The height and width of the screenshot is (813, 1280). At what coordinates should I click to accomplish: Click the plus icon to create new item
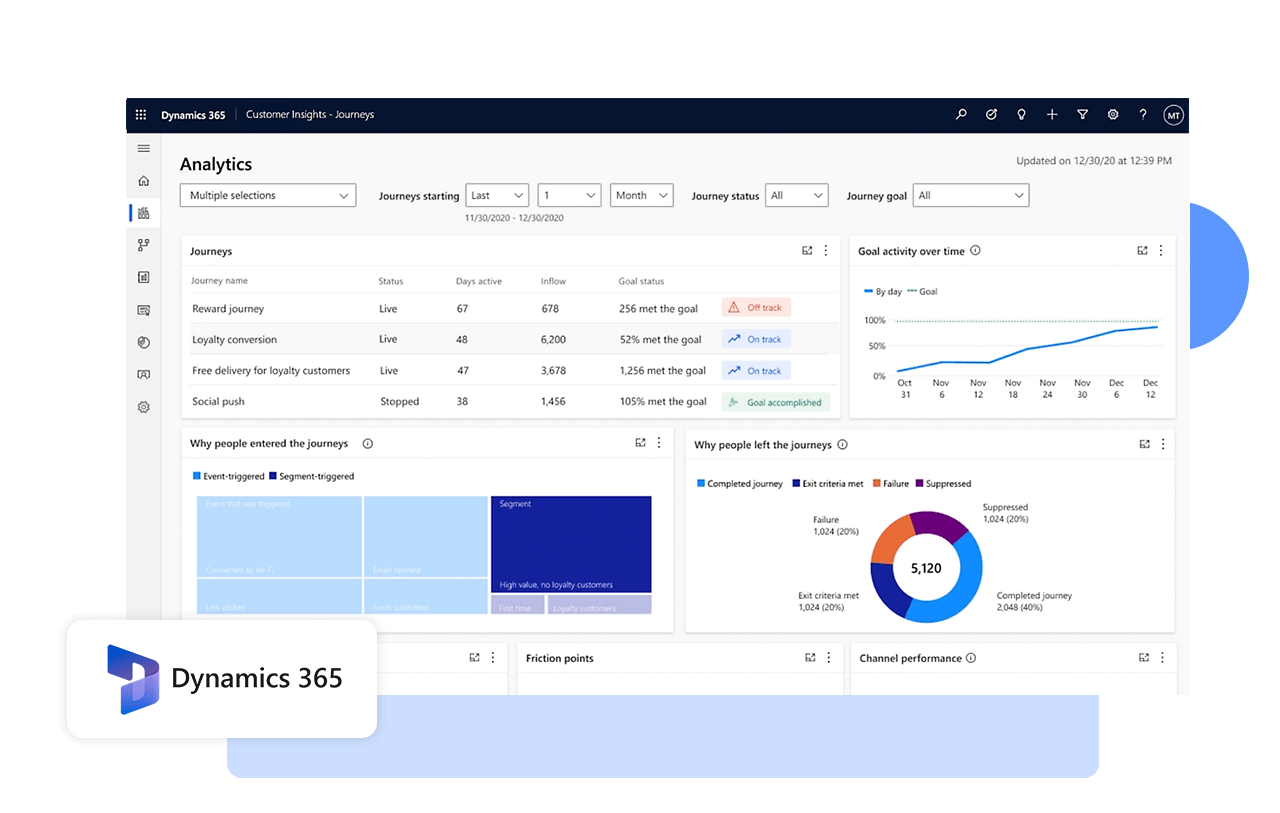click(x=1052, y=114)
